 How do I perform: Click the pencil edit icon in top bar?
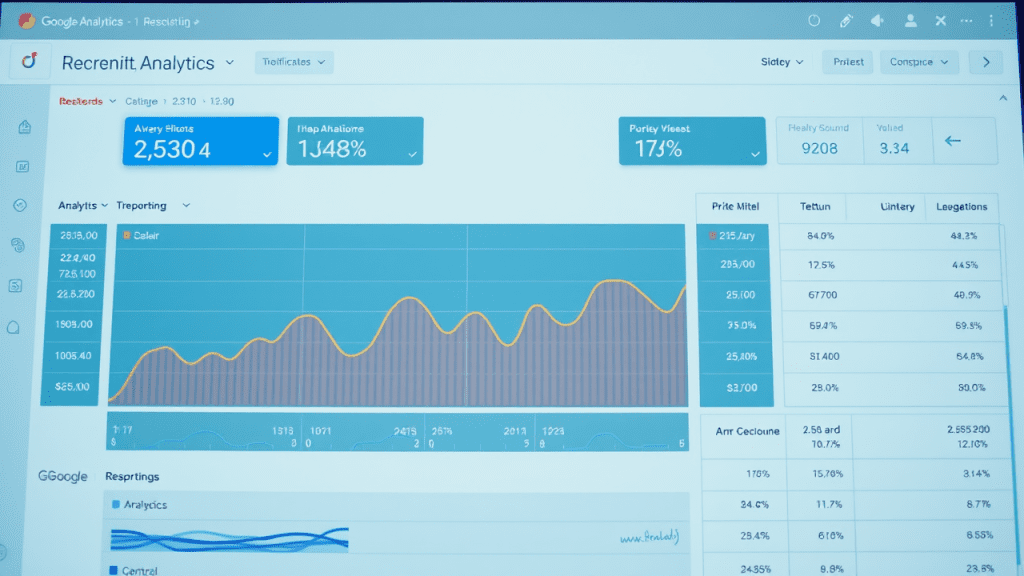click(x=846, y=20)
